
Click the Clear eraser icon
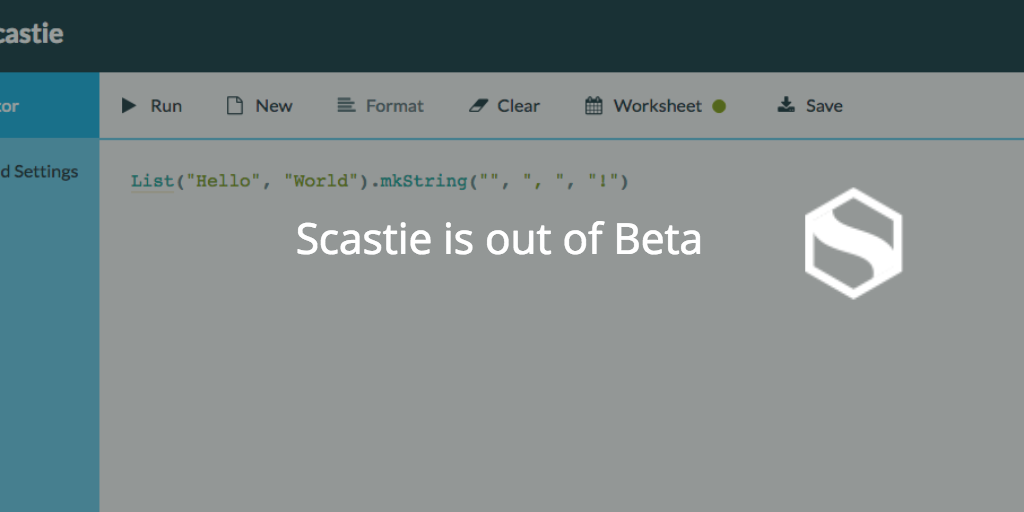(x=479, y=106)
